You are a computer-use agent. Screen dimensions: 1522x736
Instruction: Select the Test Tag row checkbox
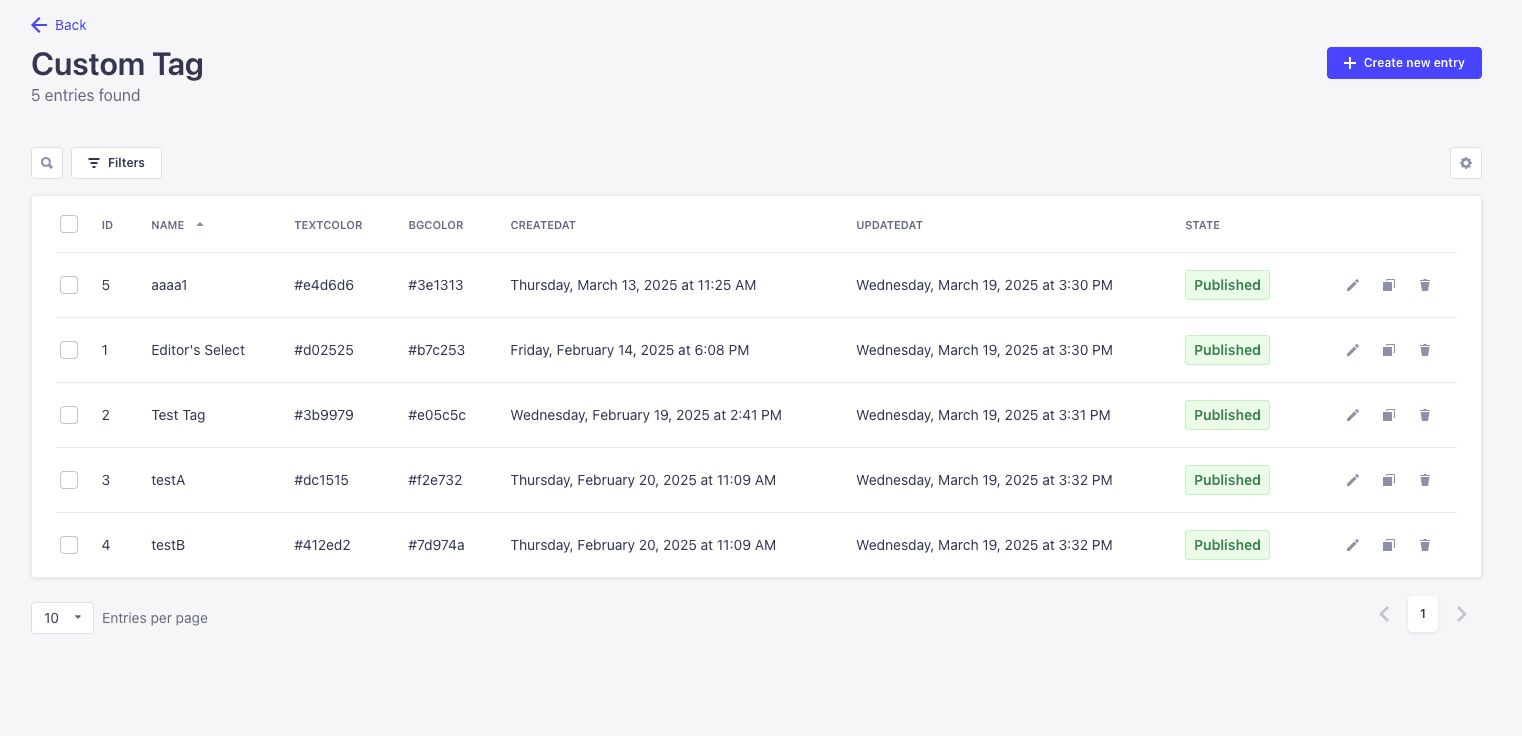coord(69,415)
